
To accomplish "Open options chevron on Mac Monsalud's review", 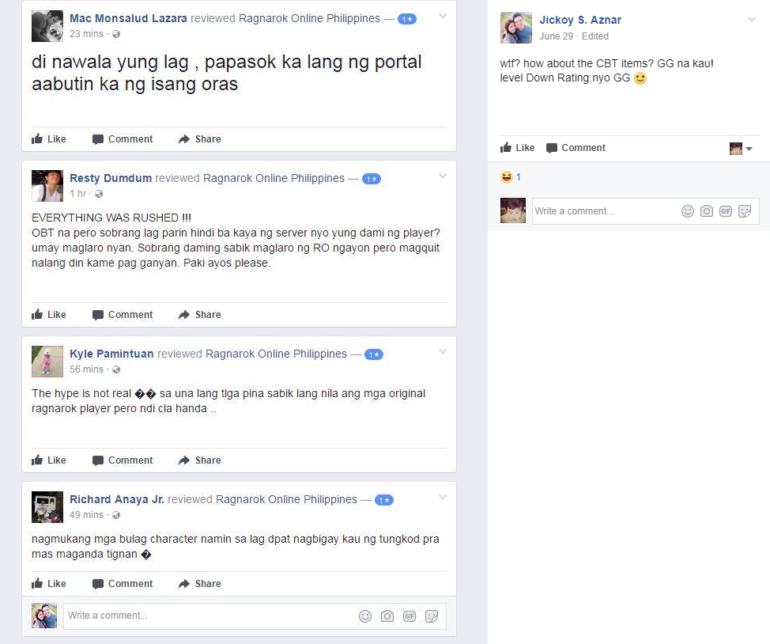I will click(442, 17).
